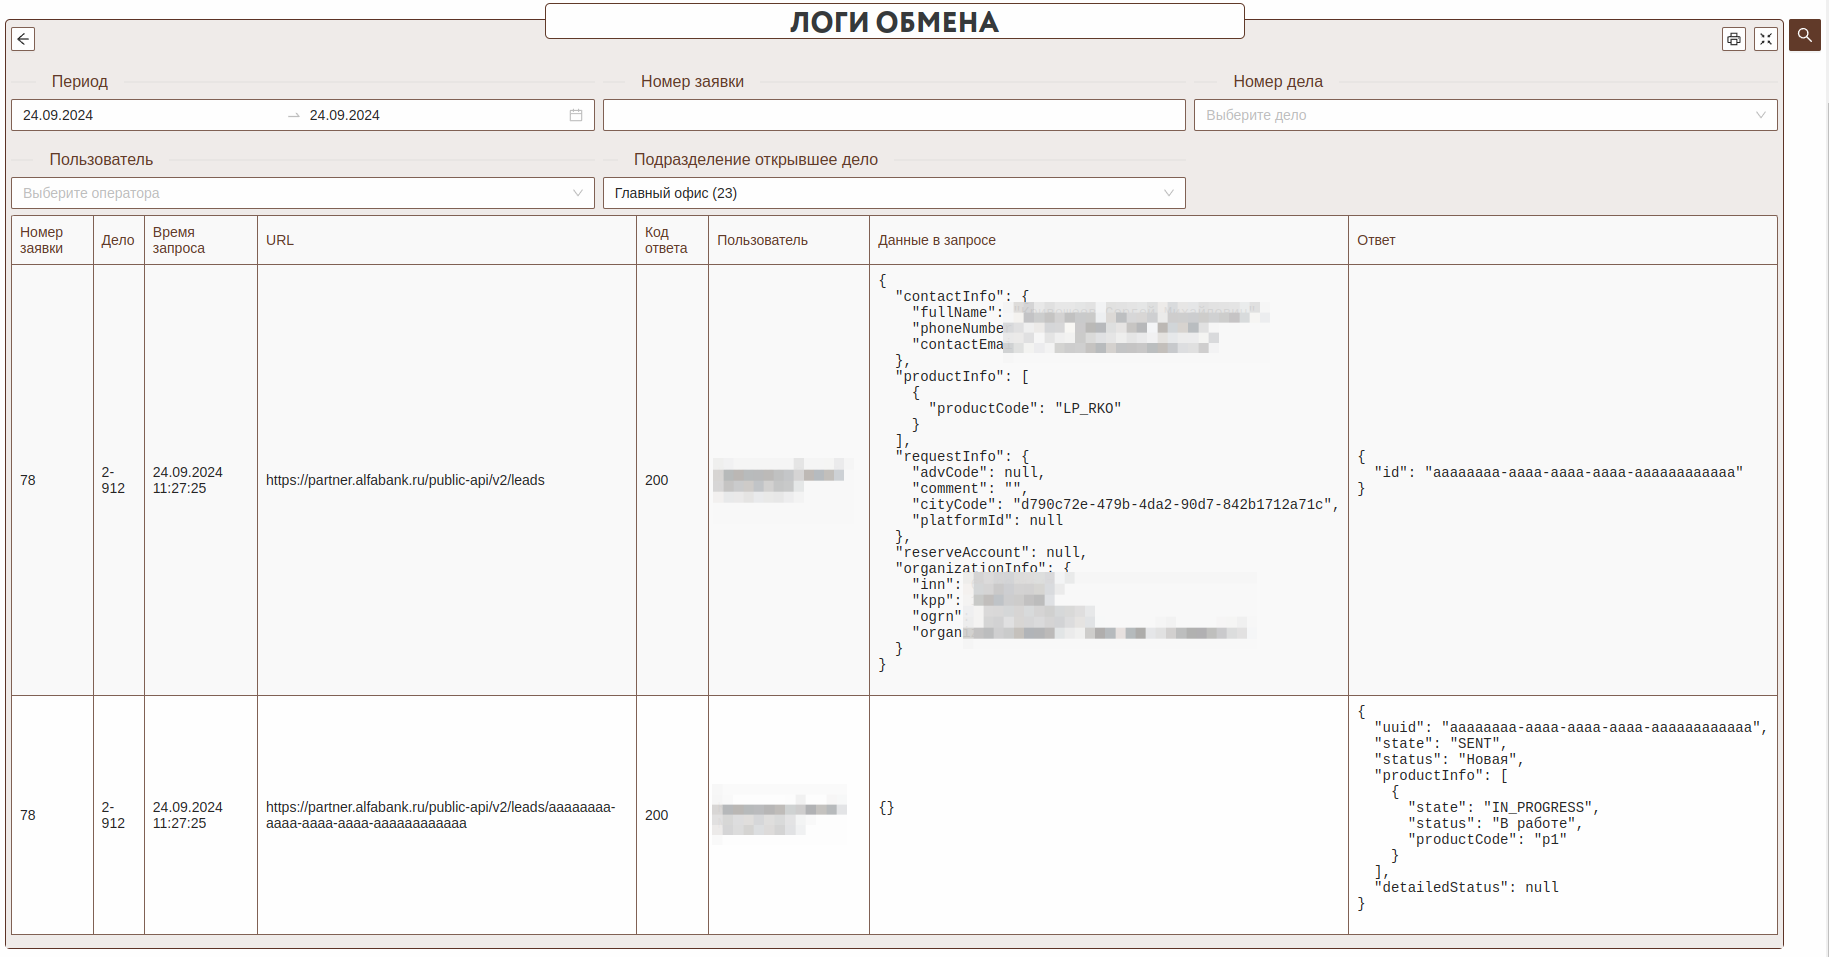Click the print icon
Image resolution: width=1829 pixels, height=957 pixels.
[1733, 39]
